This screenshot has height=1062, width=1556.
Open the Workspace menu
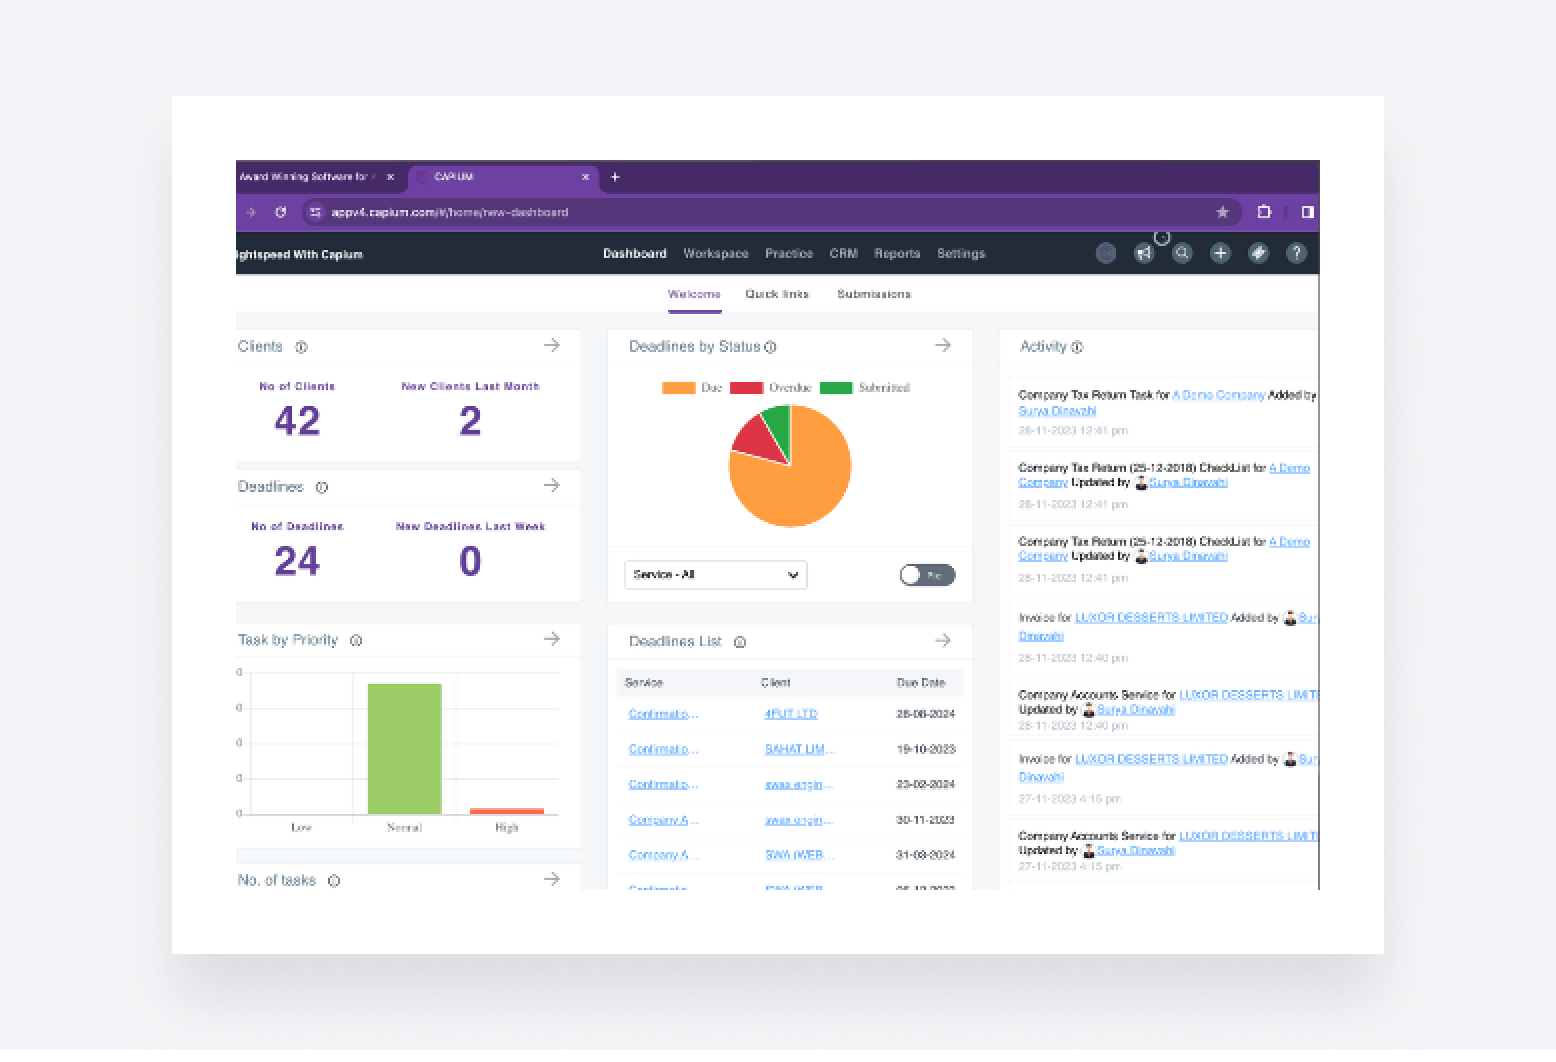(716, 254)
